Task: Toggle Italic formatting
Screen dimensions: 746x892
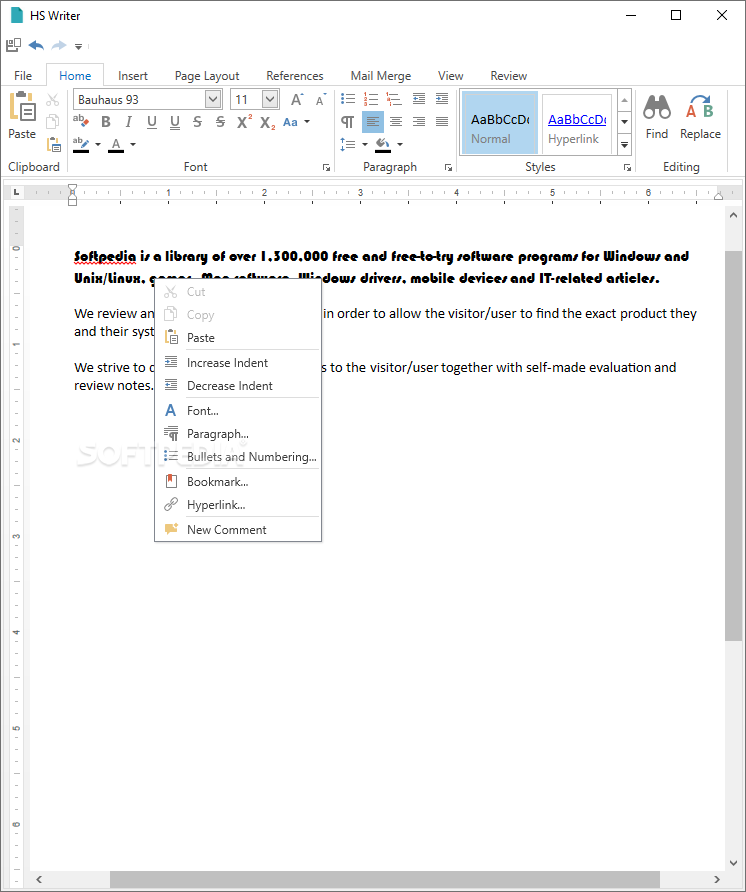Action: point(129,122)
